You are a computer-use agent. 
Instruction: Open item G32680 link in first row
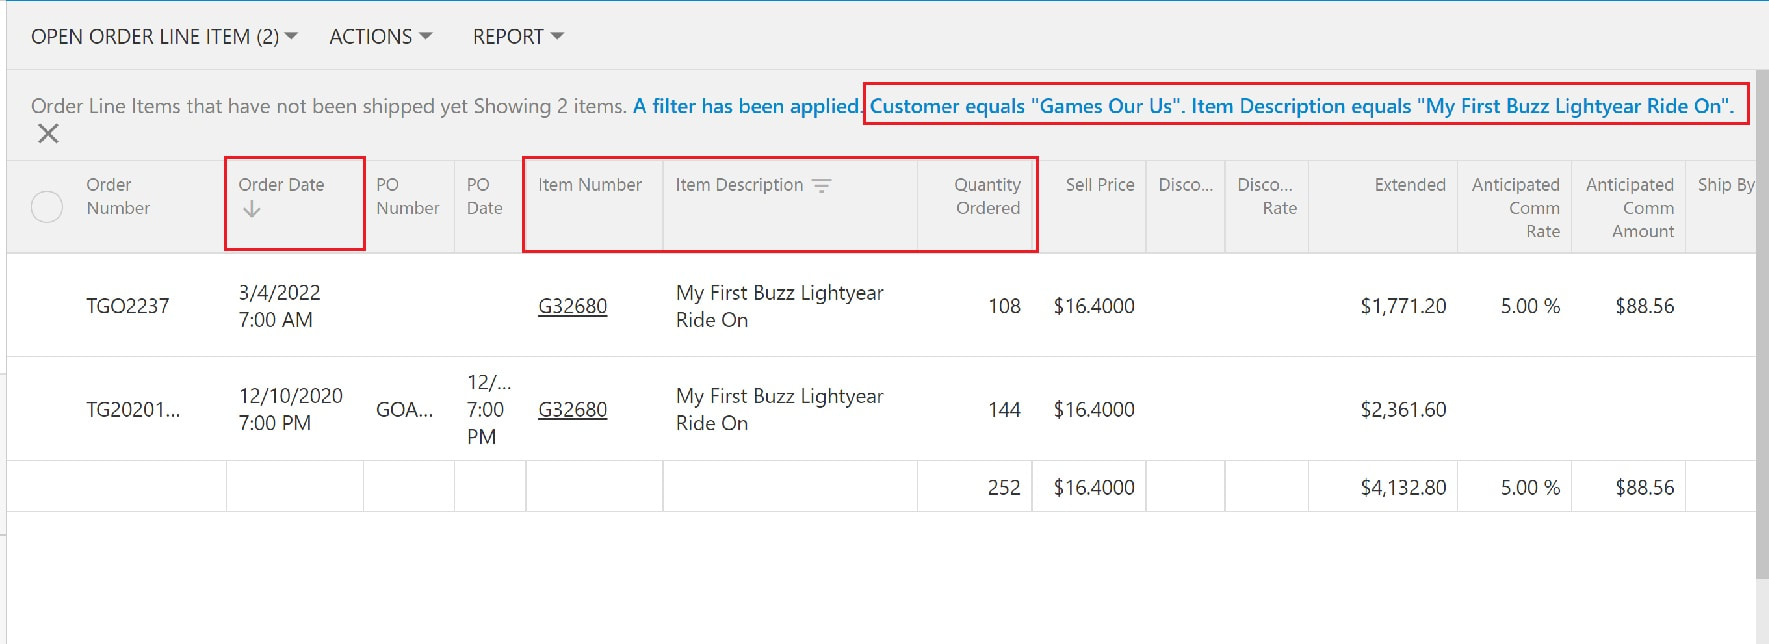(x=572, y=306)
